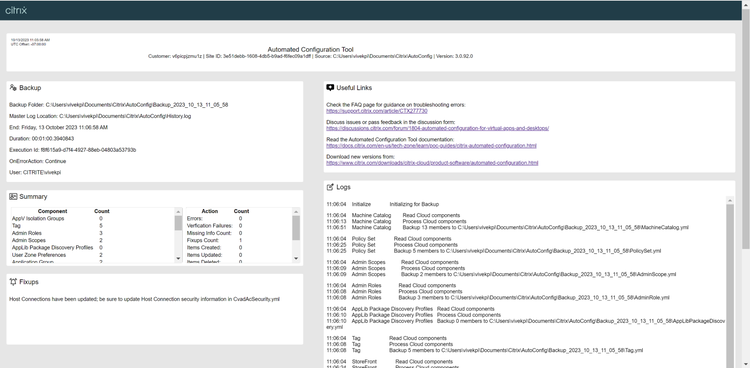Click the Backup section icon
750x368 pixels.
click(x=13, y=88)
